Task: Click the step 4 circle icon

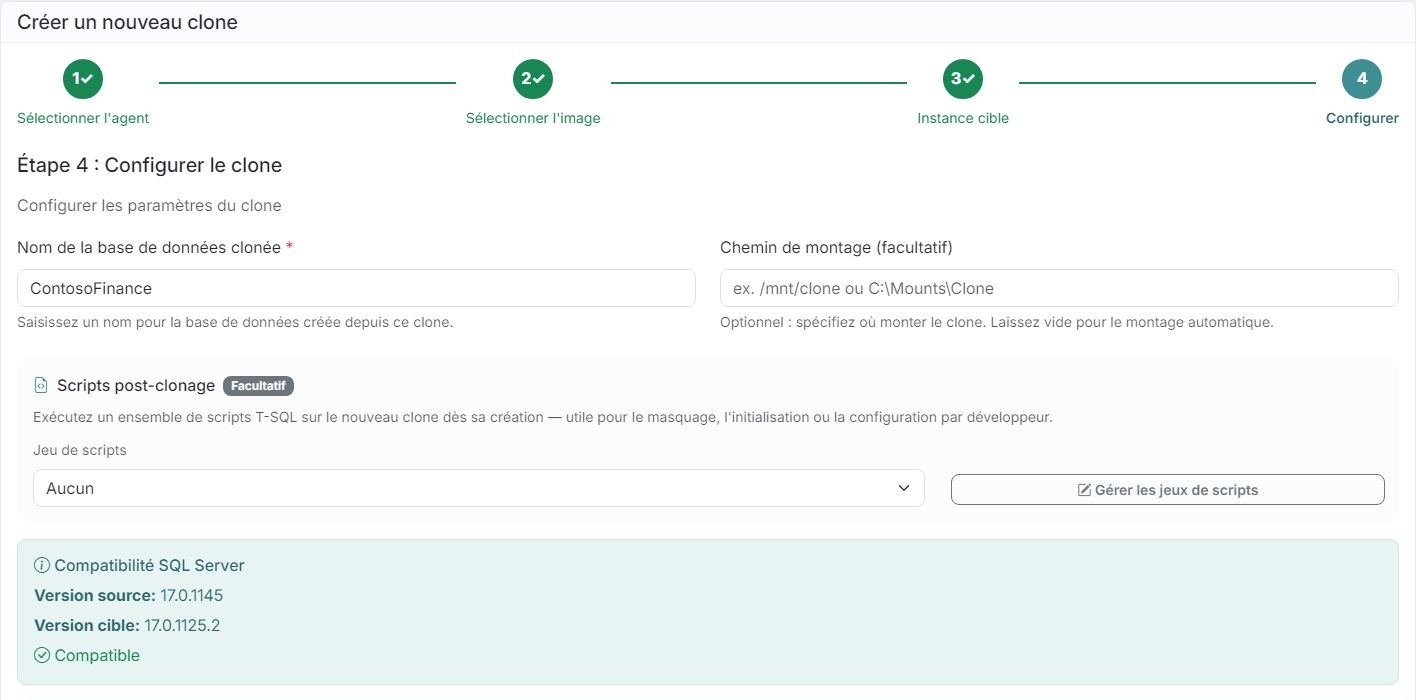Action: pos(1362,79)
